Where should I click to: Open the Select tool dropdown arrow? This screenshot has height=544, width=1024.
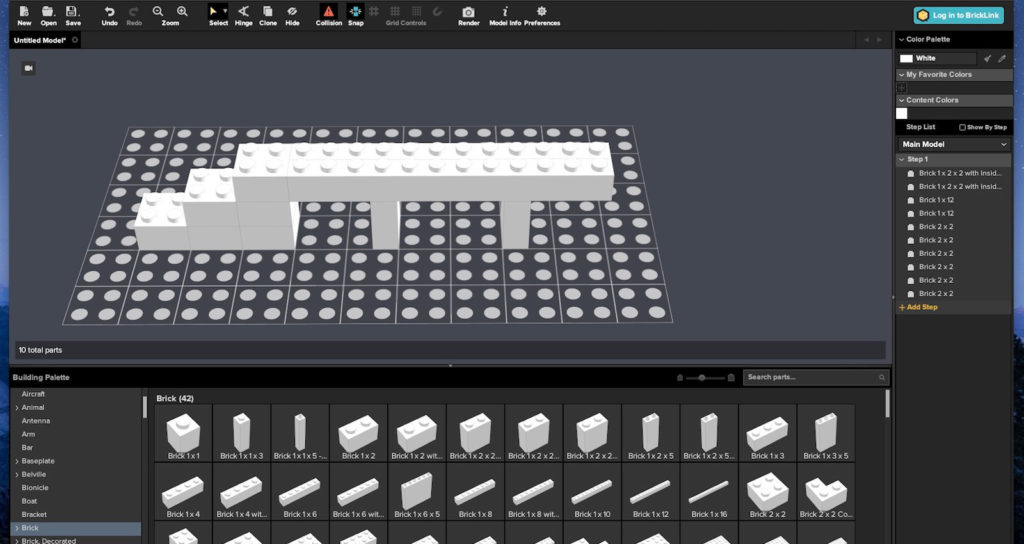click(225, 11)
